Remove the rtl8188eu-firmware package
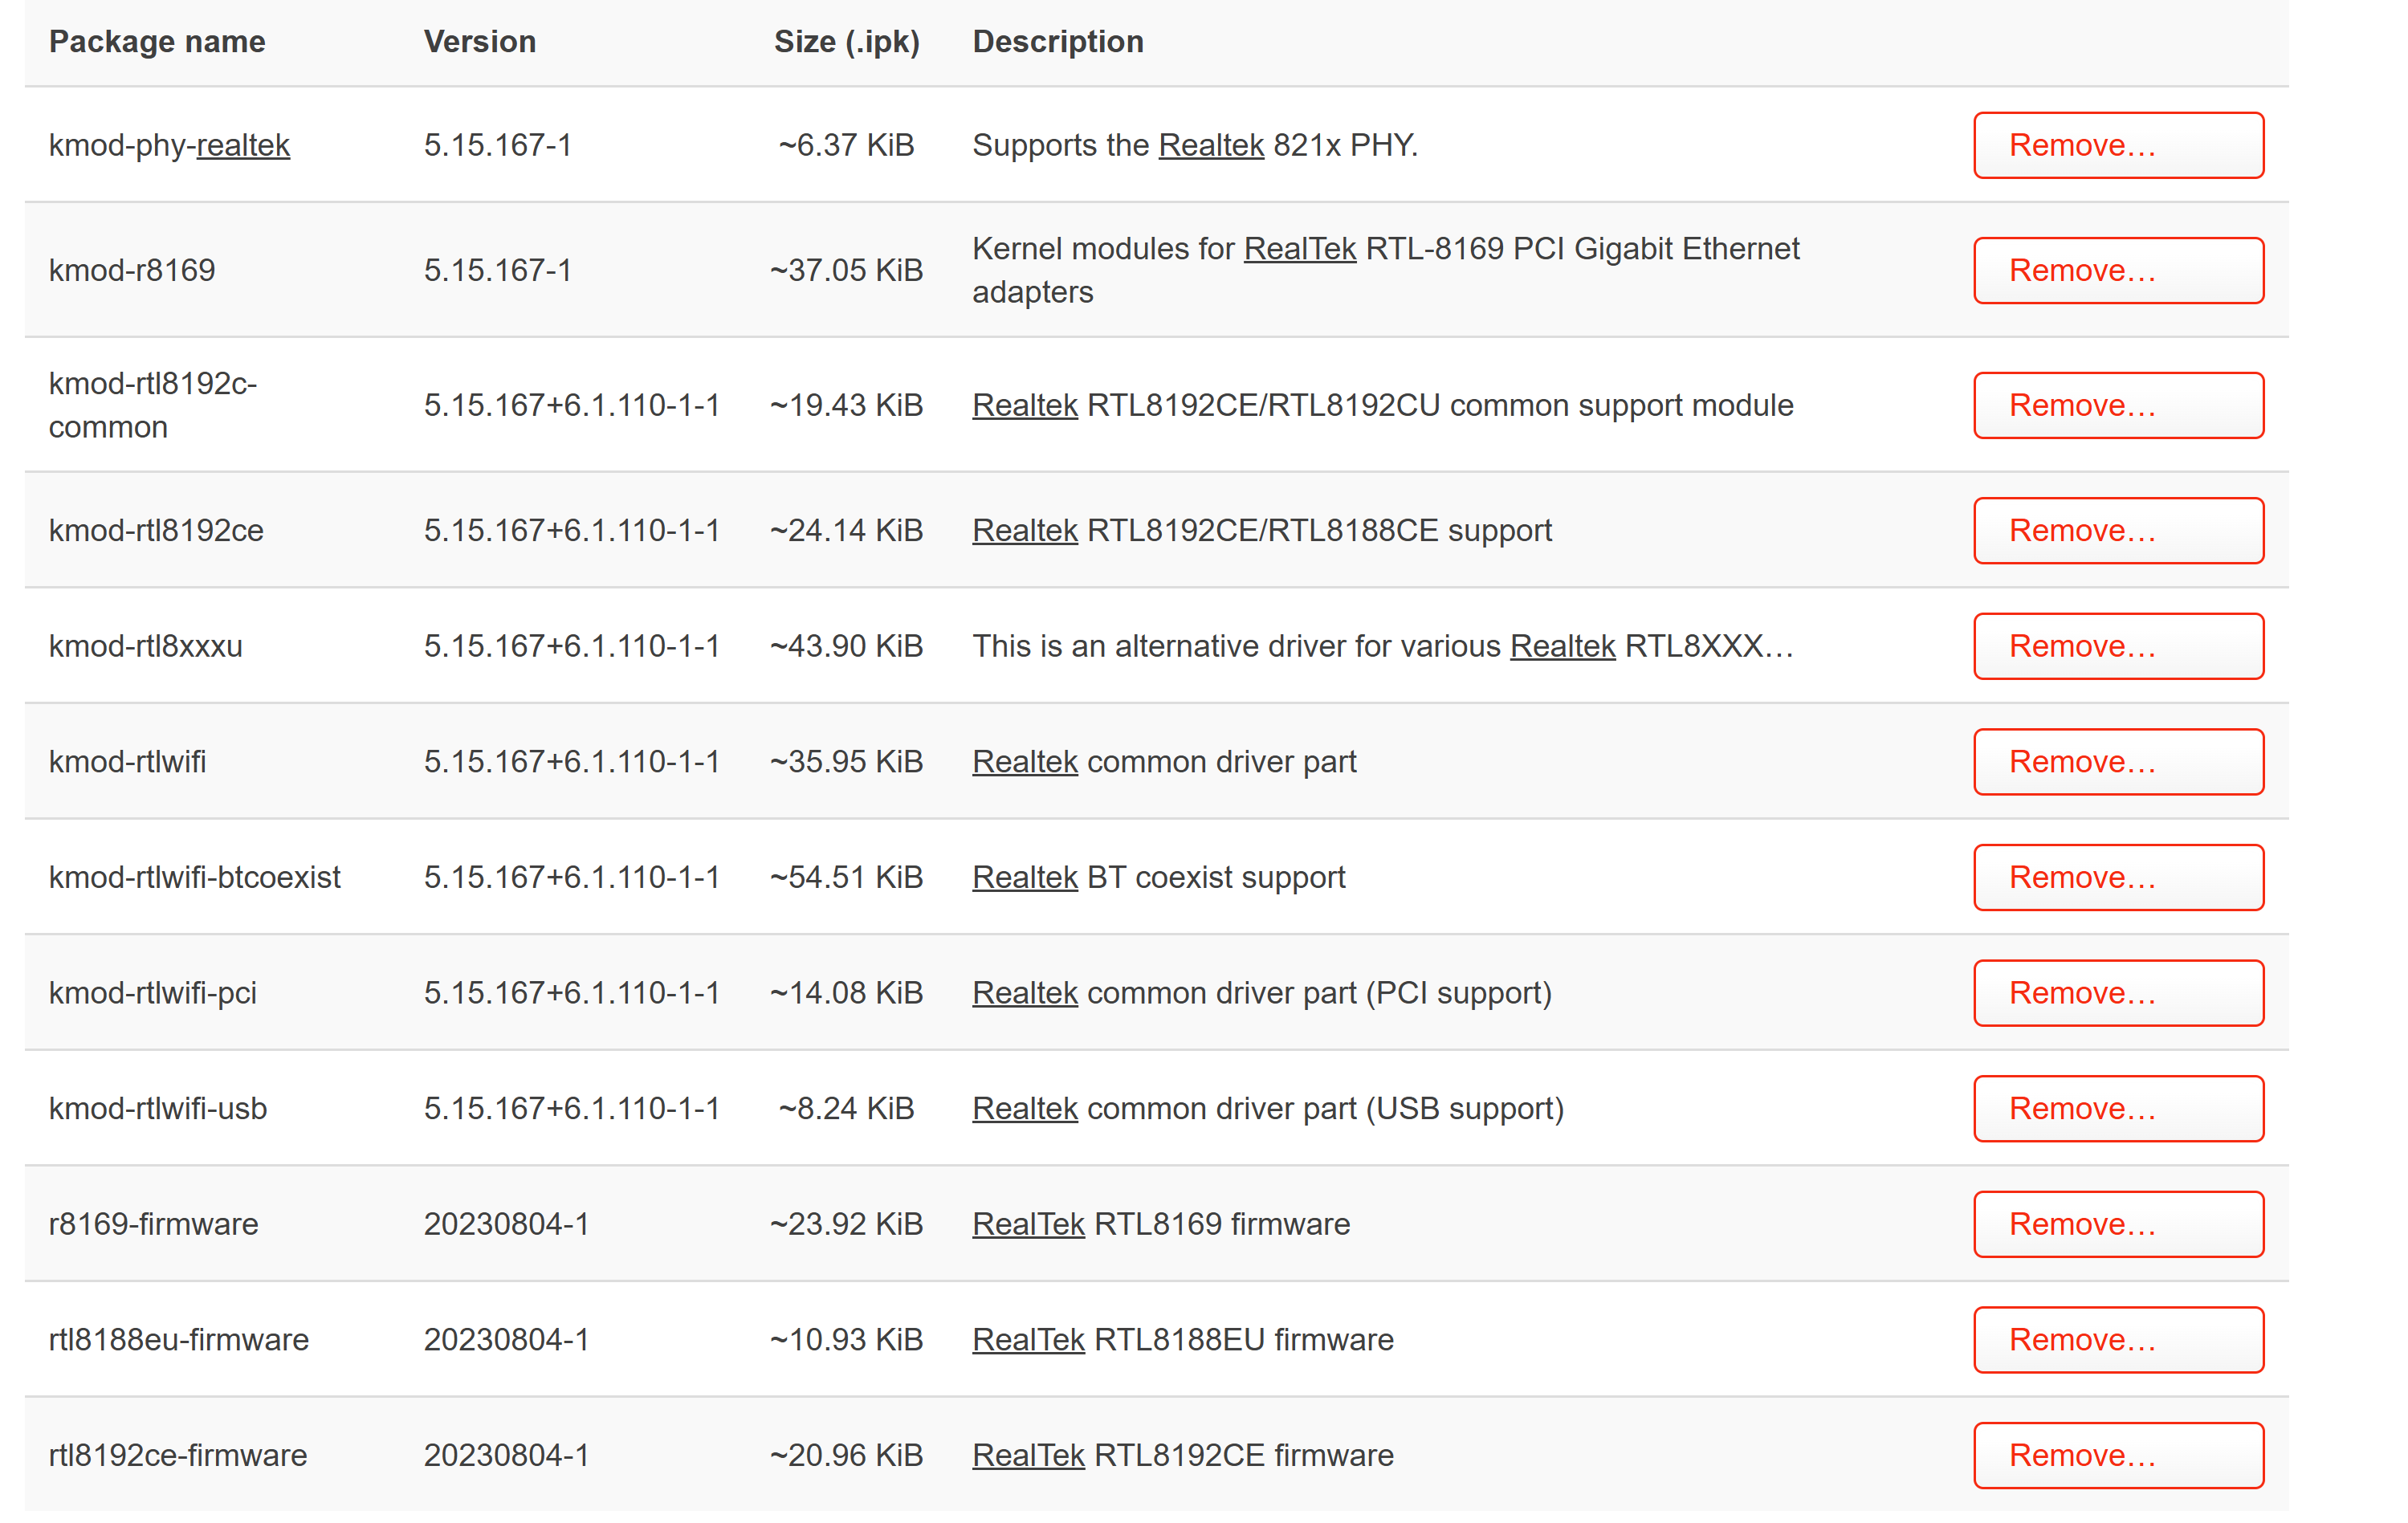 click(x=2118, y=1340)
